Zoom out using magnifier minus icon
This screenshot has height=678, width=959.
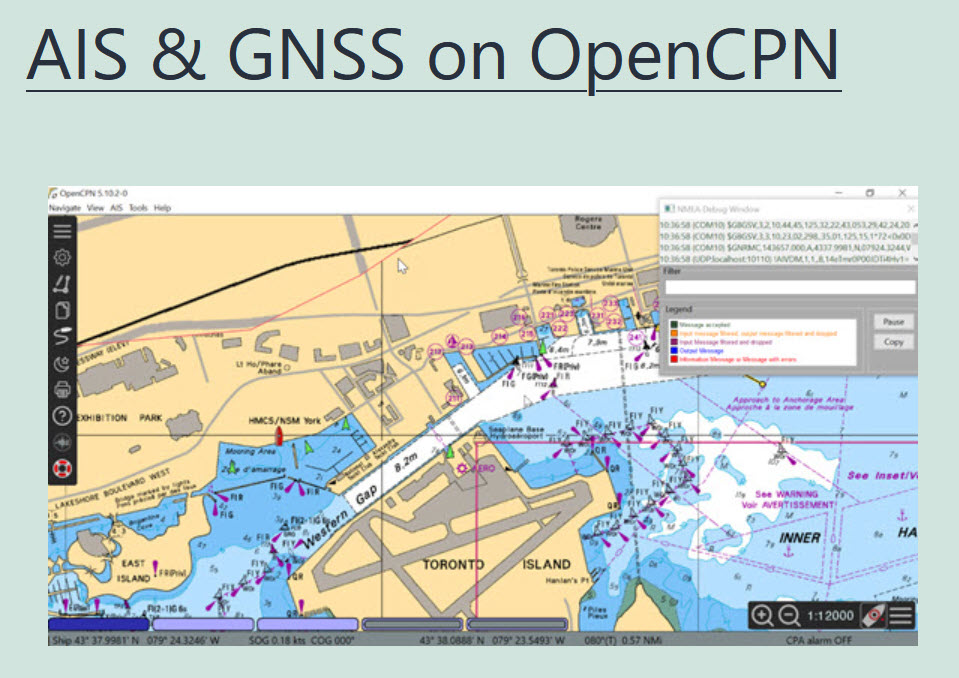789,616
